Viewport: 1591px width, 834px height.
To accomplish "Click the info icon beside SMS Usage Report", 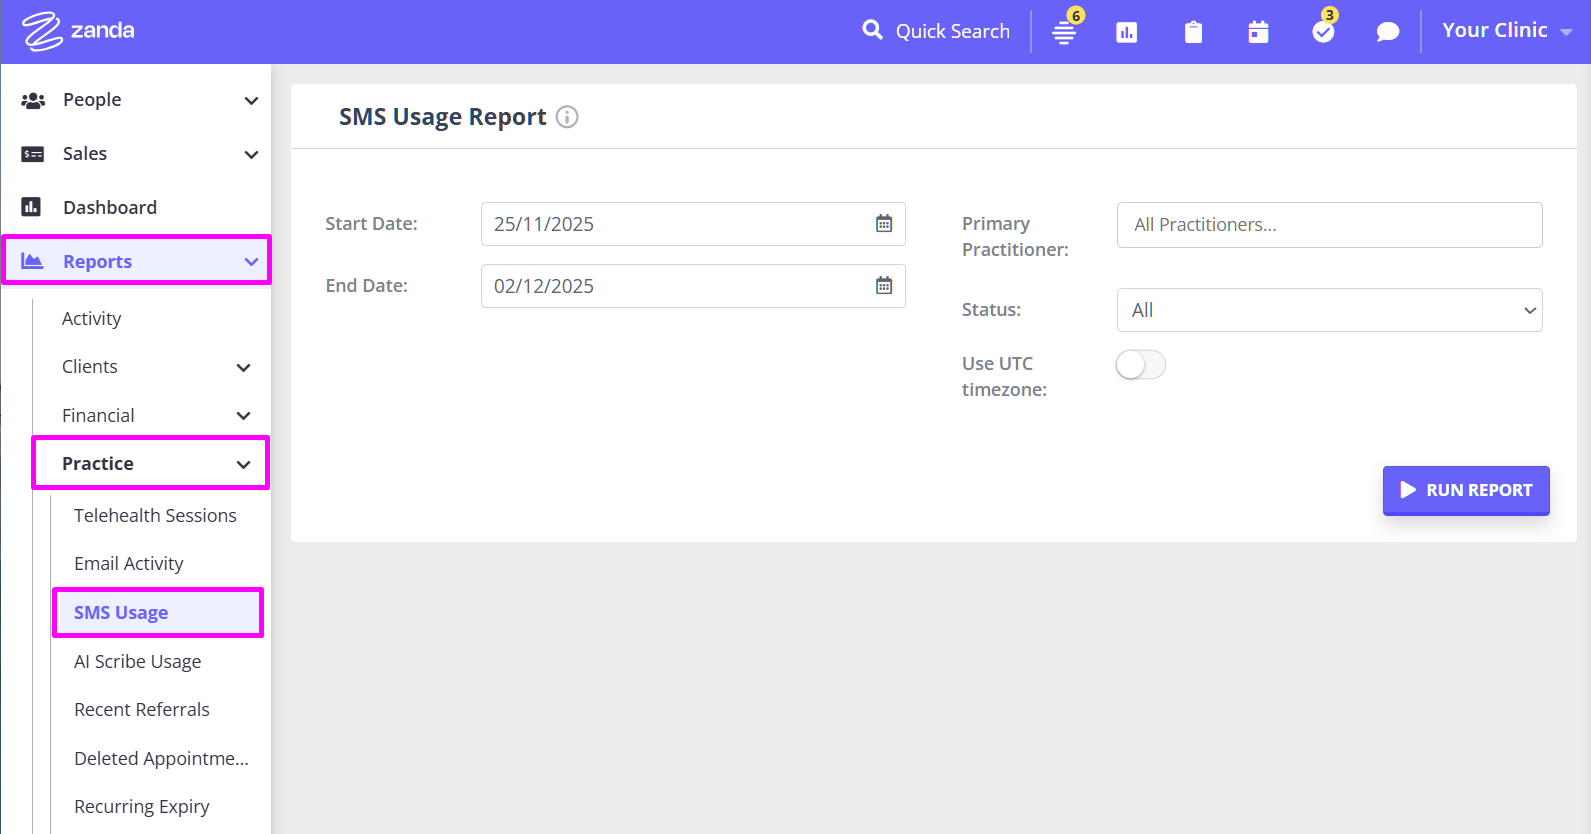I will [567, 117].
